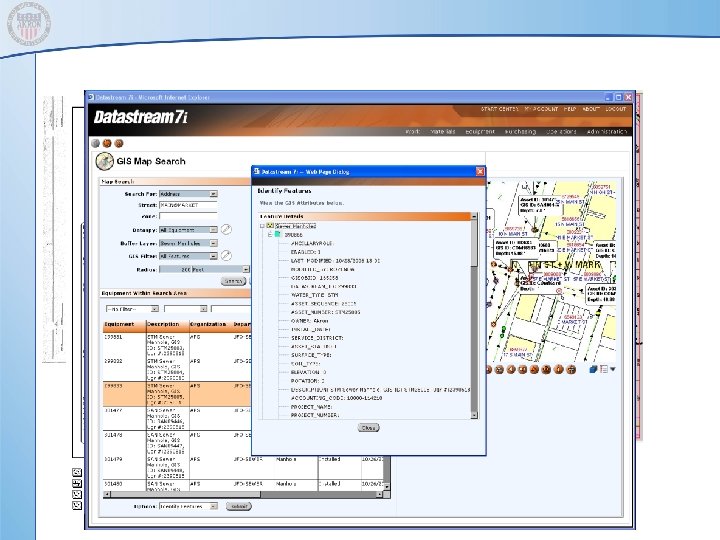Click the empty Zone input field
Viewport: 720px width, 540px height.
(x=188, y=216)
